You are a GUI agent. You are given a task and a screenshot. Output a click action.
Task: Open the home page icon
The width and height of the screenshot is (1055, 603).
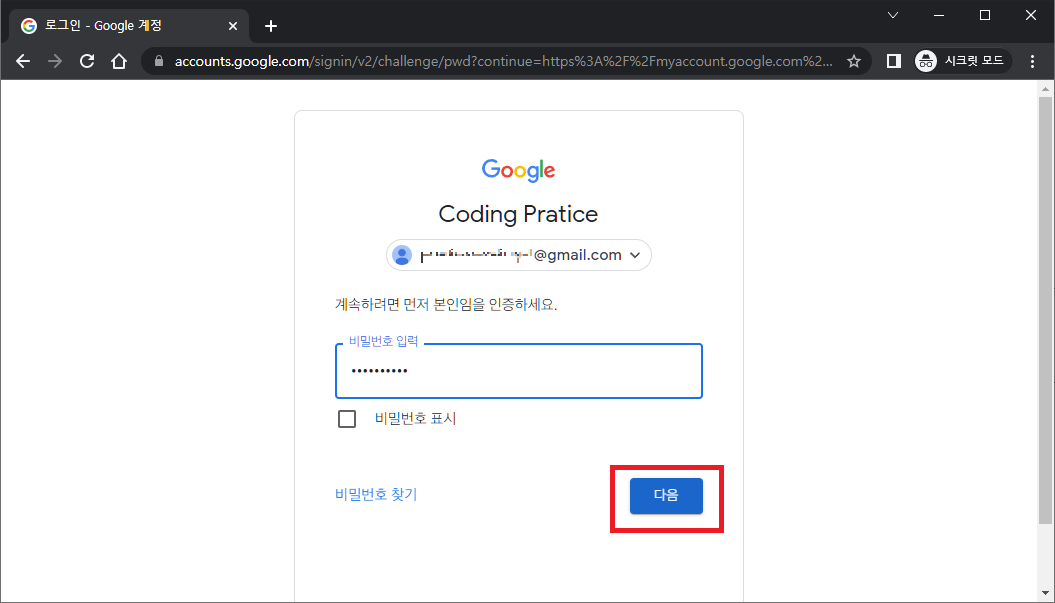click(119, 61)
